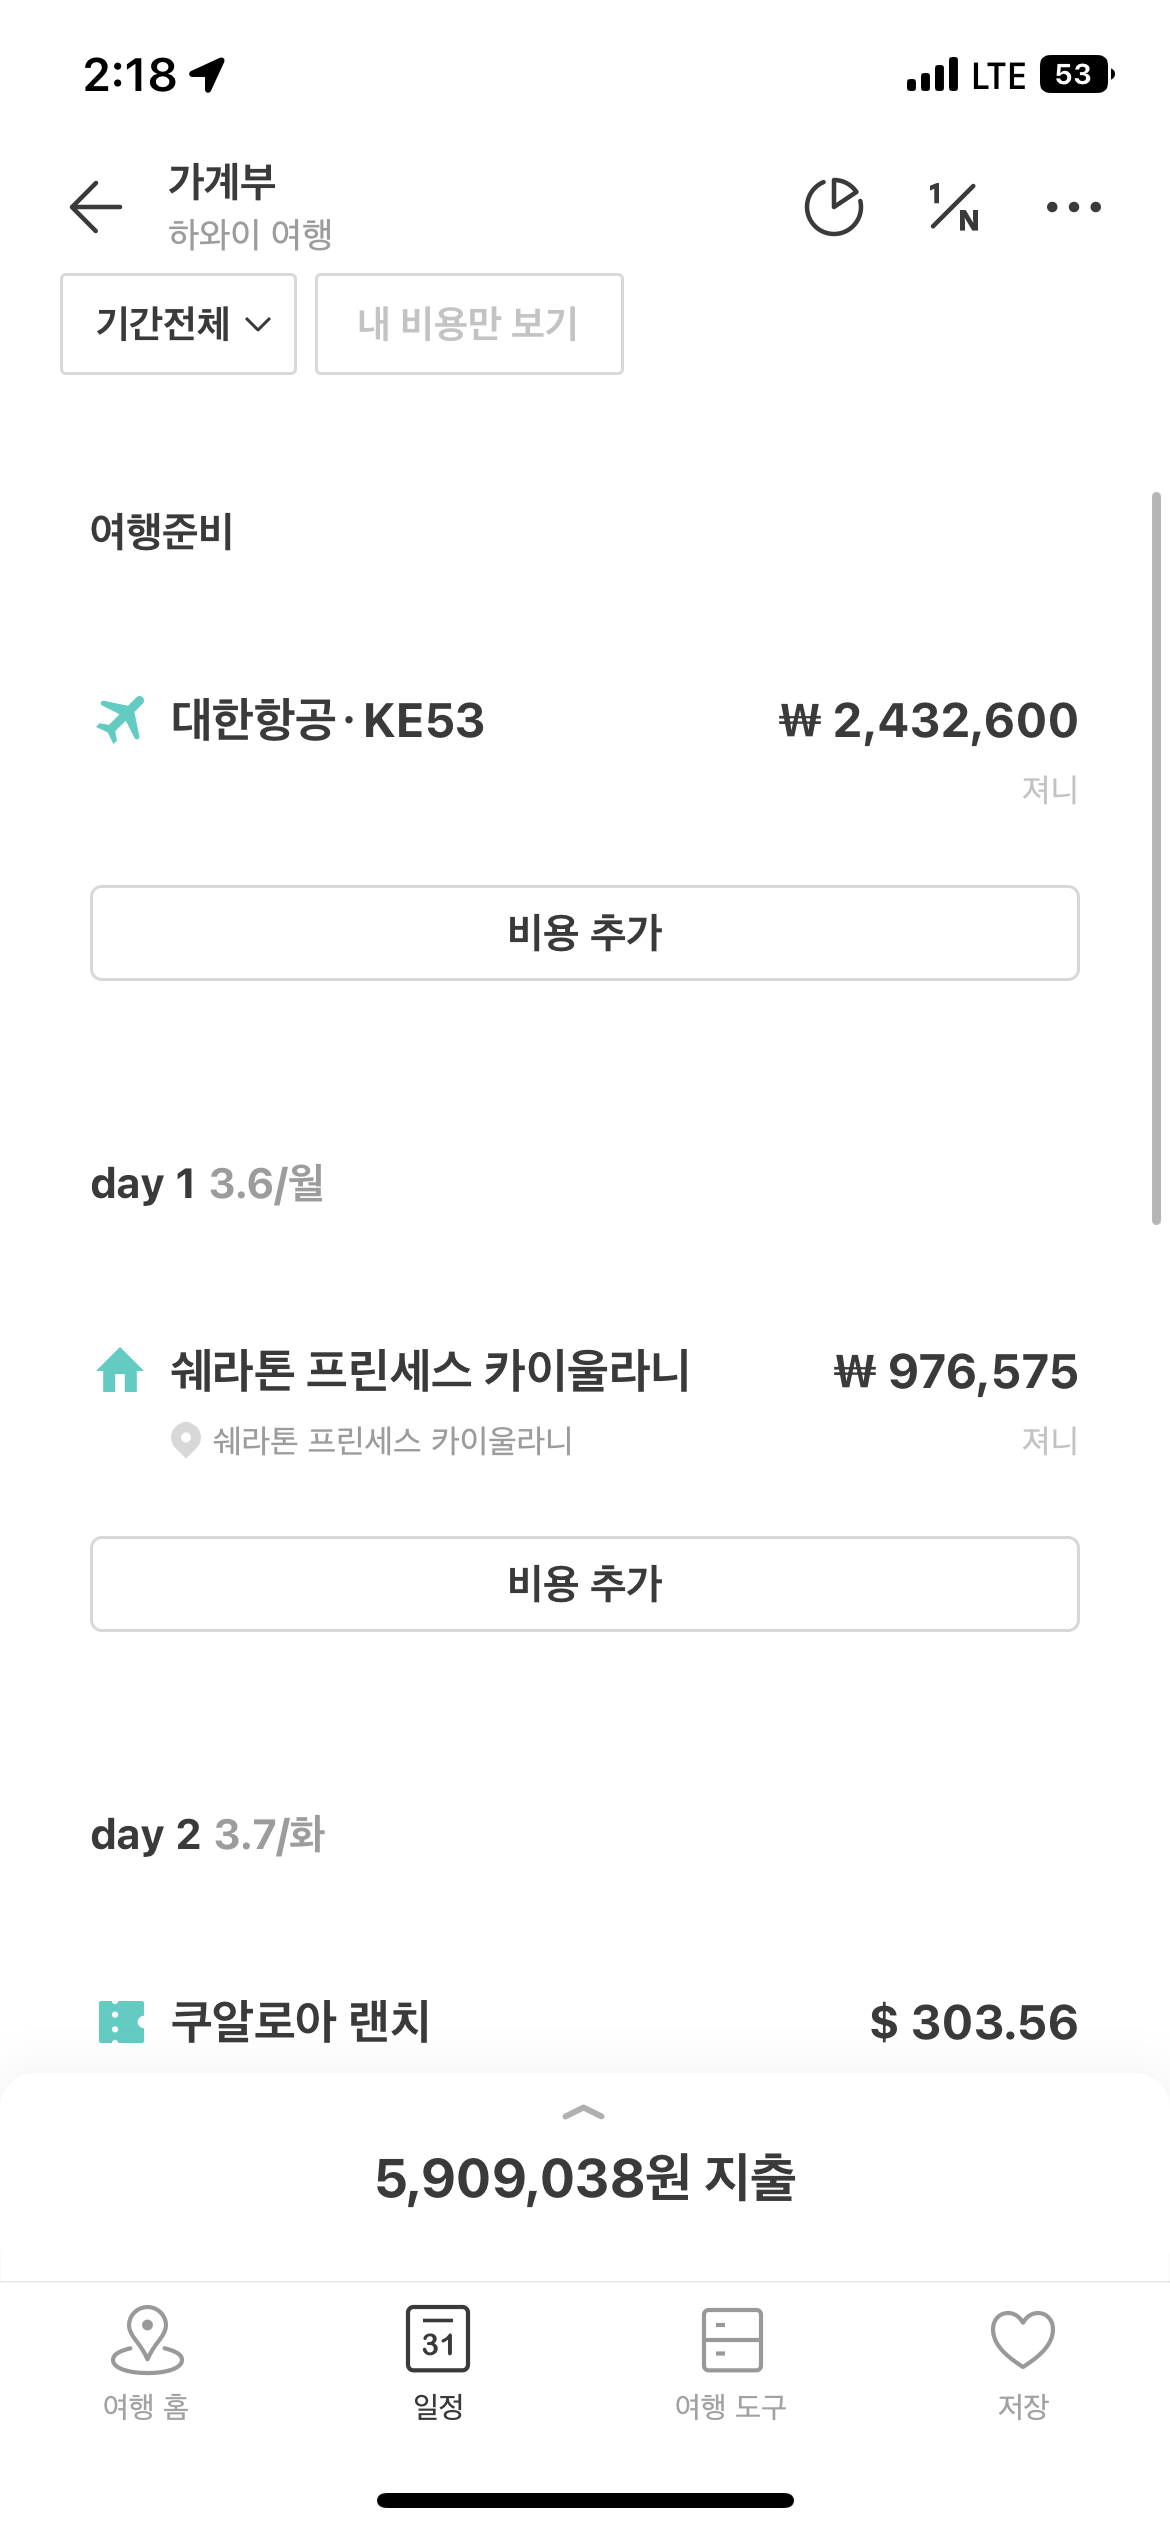Add a cost under day 1

pyautogui.click(x=585, y=1584)
